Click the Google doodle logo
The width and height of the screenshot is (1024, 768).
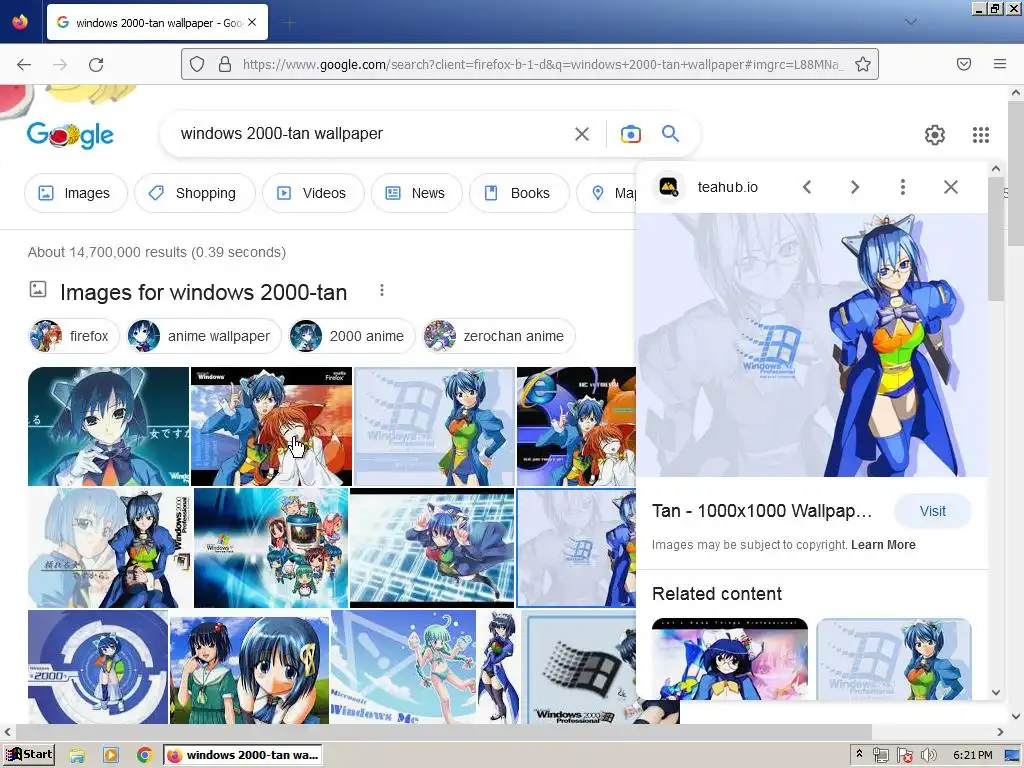point(70,135)
